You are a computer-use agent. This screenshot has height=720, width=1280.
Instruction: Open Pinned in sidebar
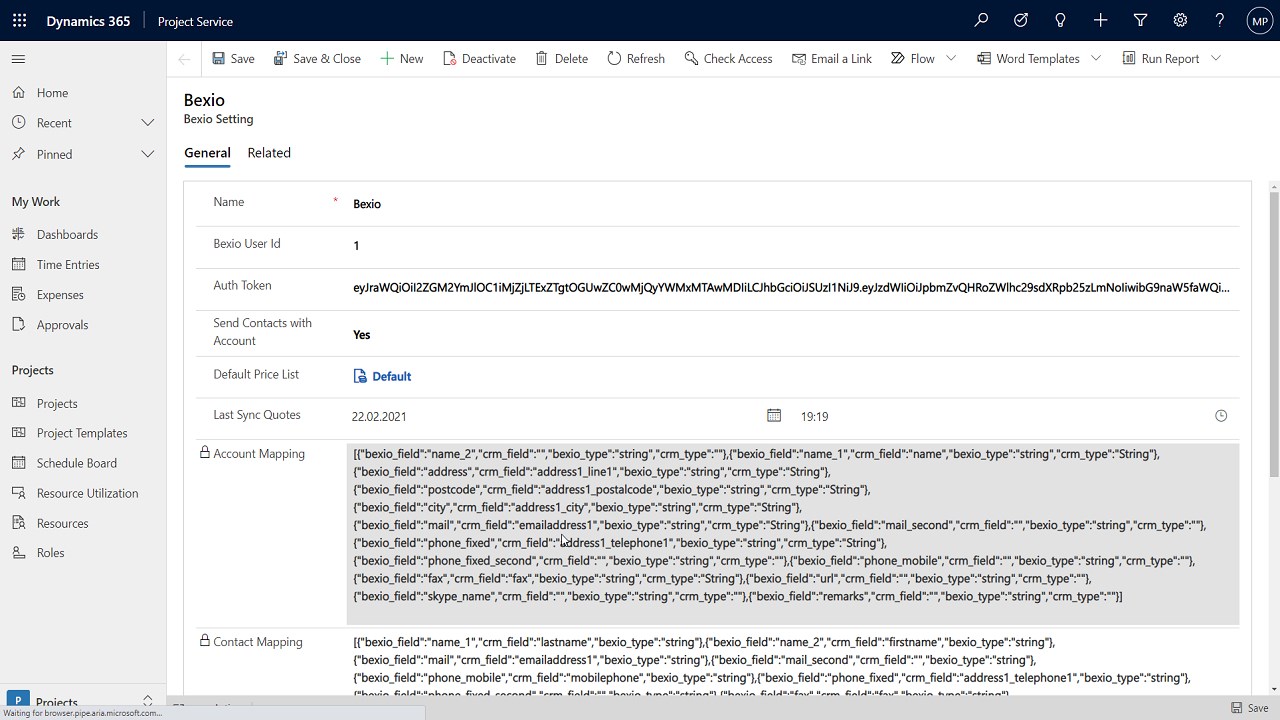tap(54, 154)
